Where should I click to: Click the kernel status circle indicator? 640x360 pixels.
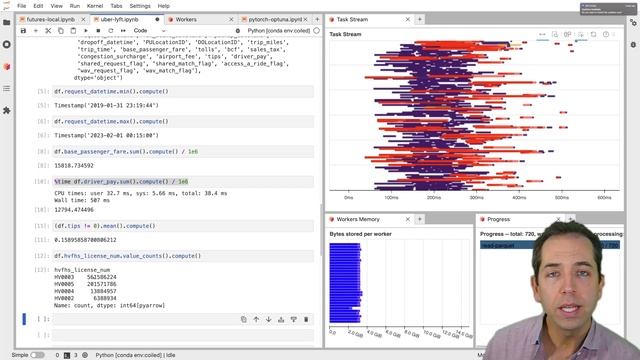point(317,31)
